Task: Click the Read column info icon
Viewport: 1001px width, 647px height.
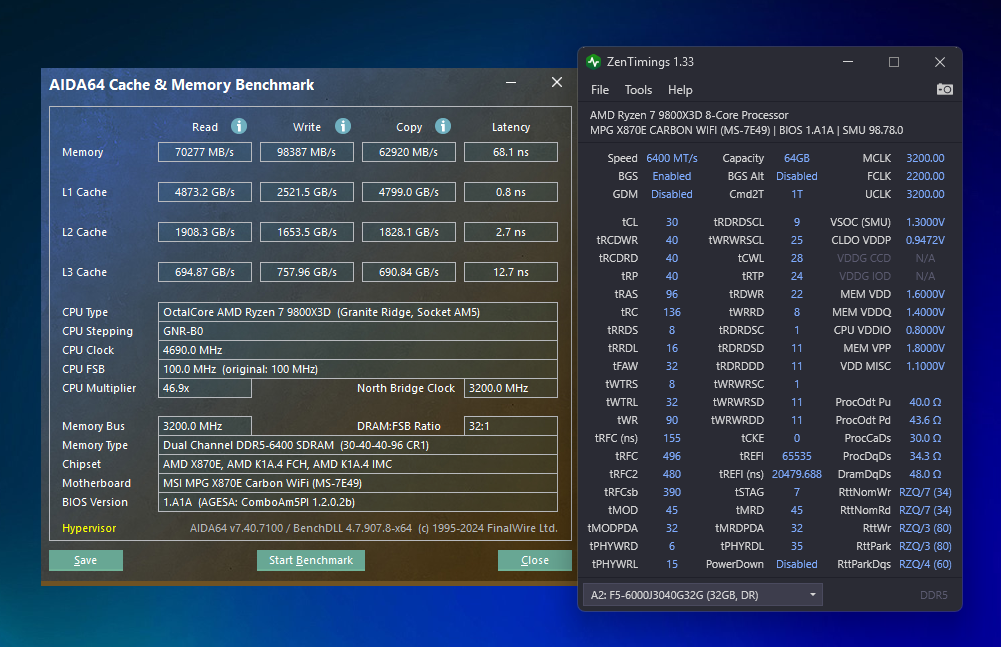Action: pyautogui.click(x=239, y=126)
